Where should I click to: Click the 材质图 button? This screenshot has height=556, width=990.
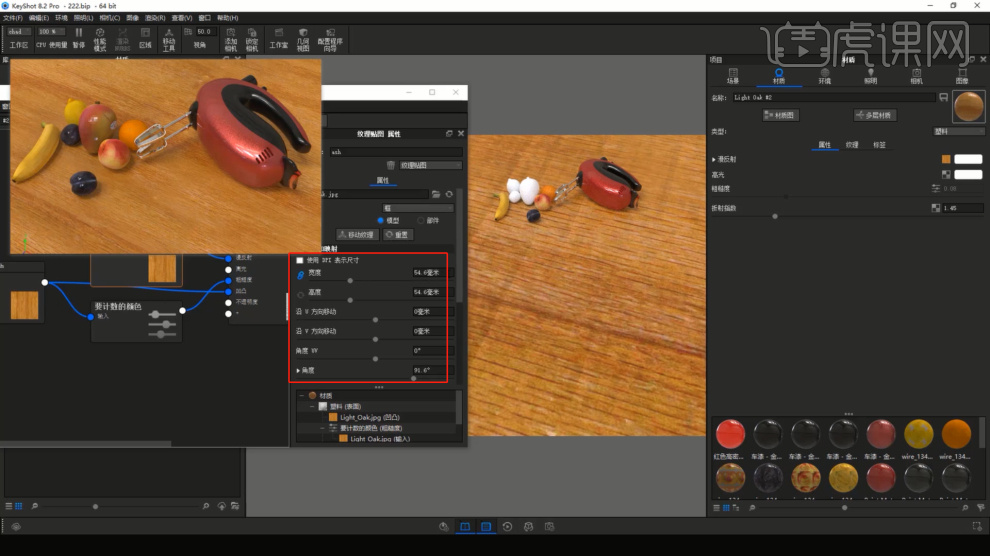tap(781, 115)
